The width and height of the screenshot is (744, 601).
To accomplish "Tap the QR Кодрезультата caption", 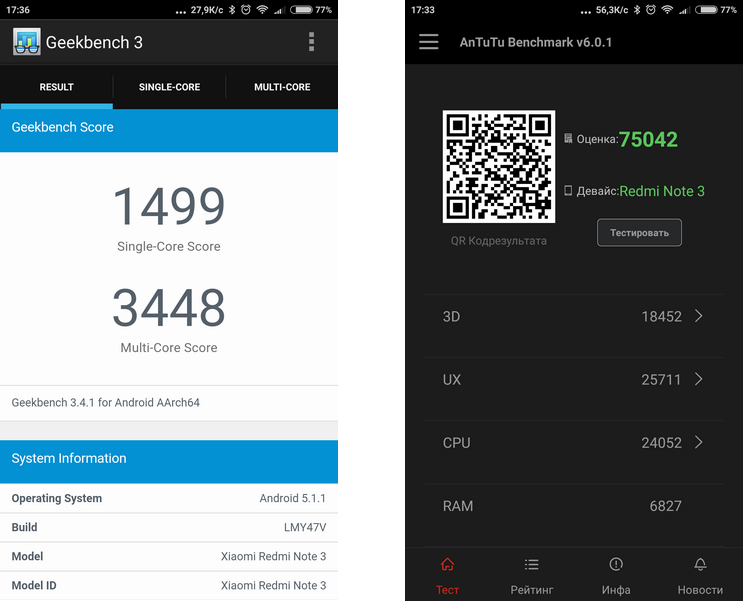I will click(x=499, y=240).
